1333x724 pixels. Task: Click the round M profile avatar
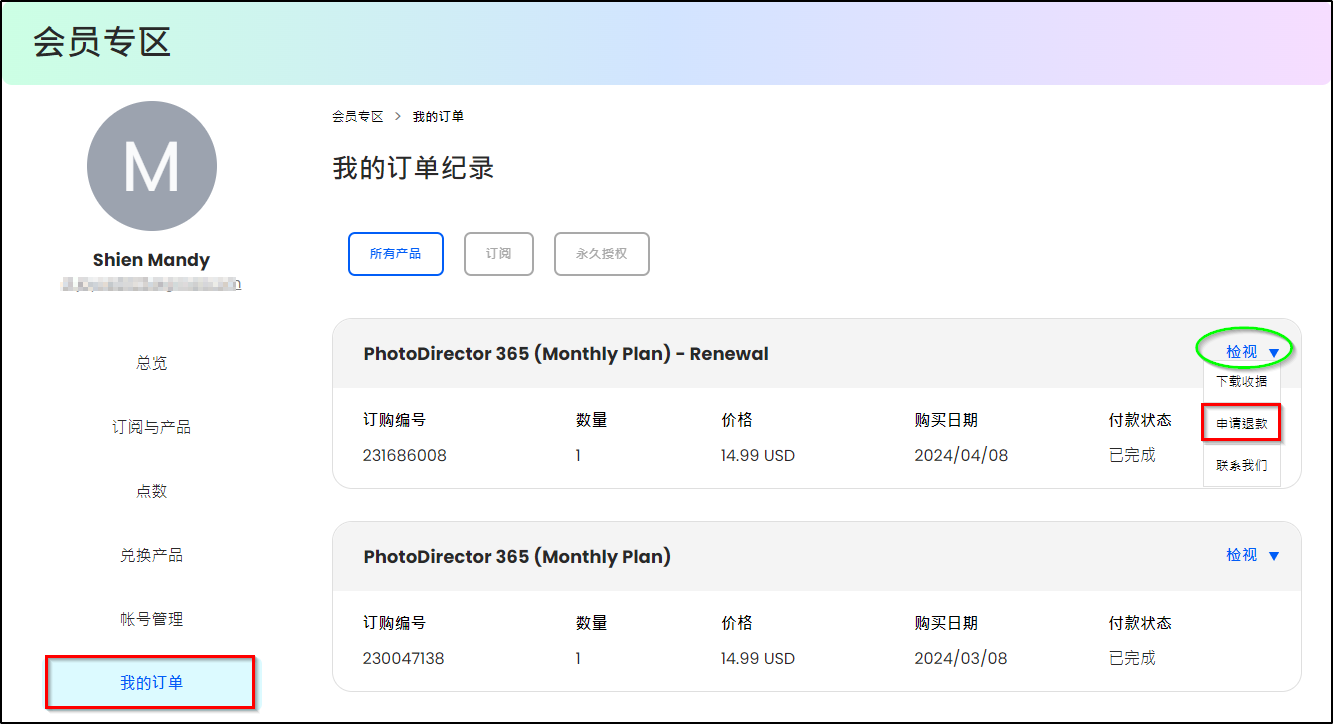tap(152, 166)
